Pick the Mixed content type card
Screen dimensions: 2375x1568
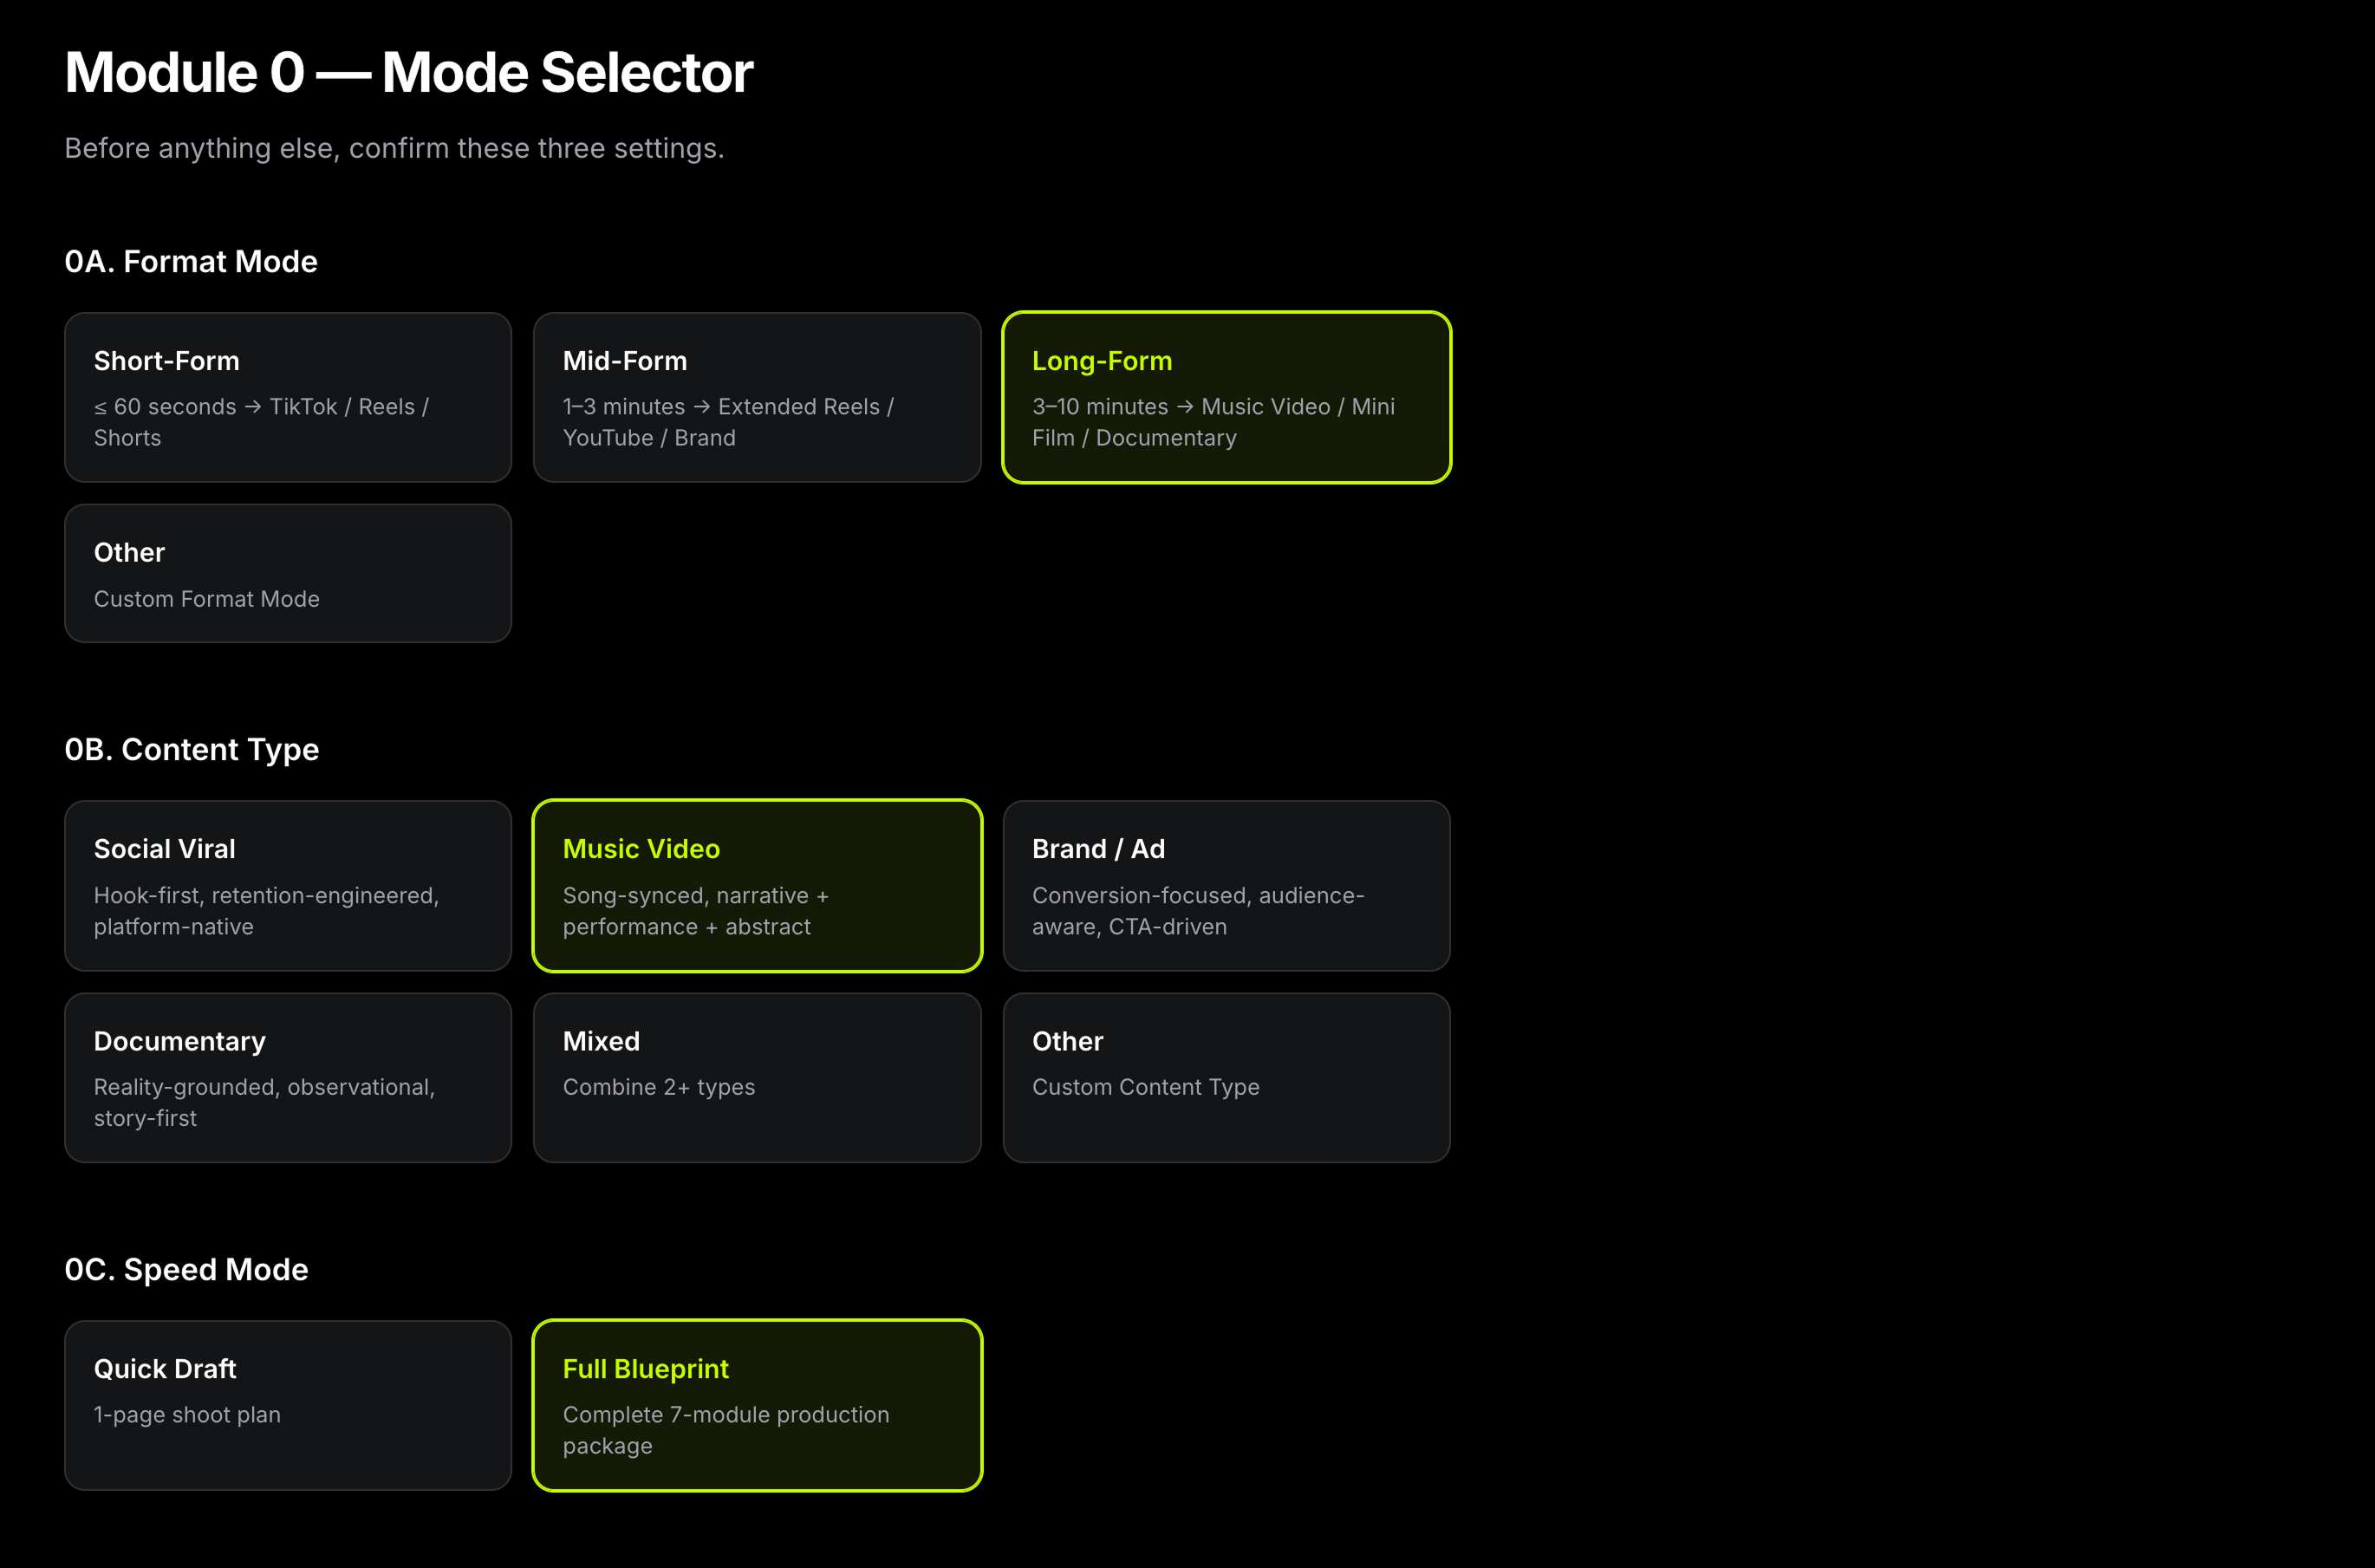pos(757,1077)
